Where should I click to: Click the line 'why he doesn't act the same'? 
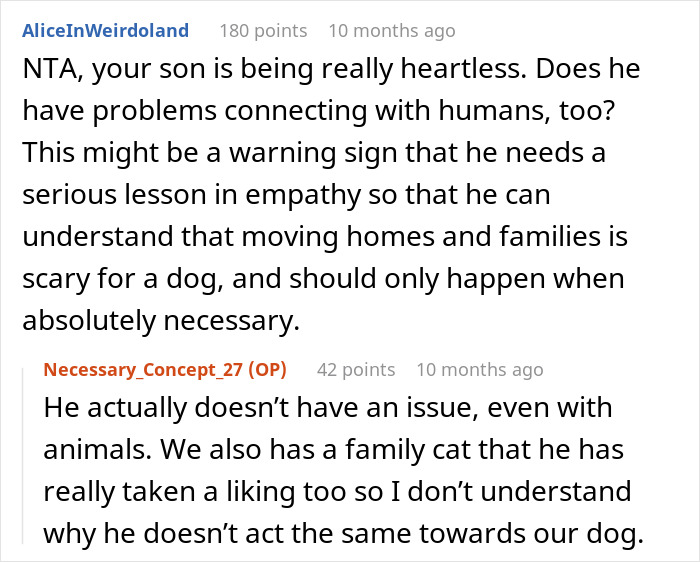(343, 533)
